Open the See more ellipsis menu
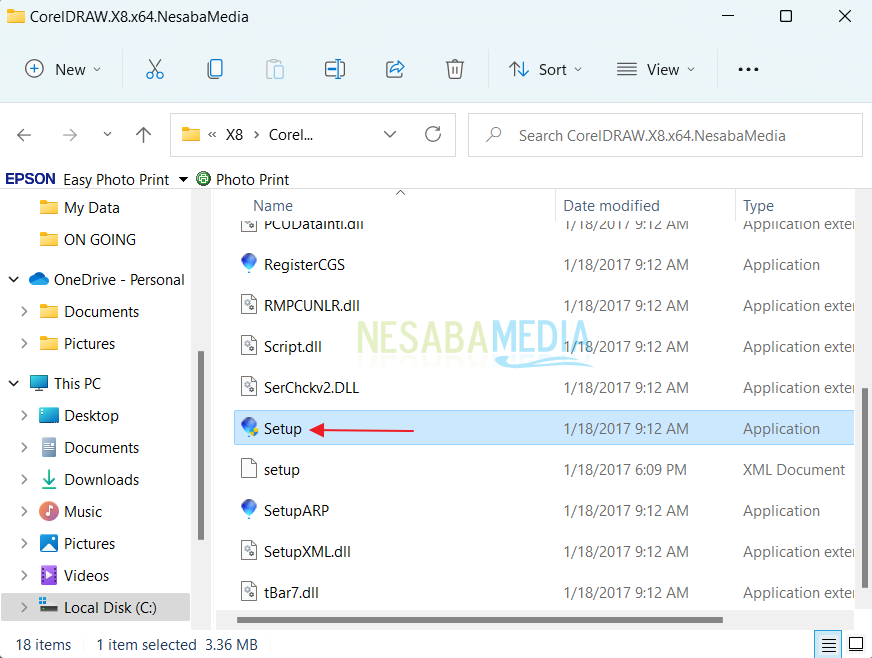Image resolution: width=872 pixels, height=658 pixels. point(748,70)
